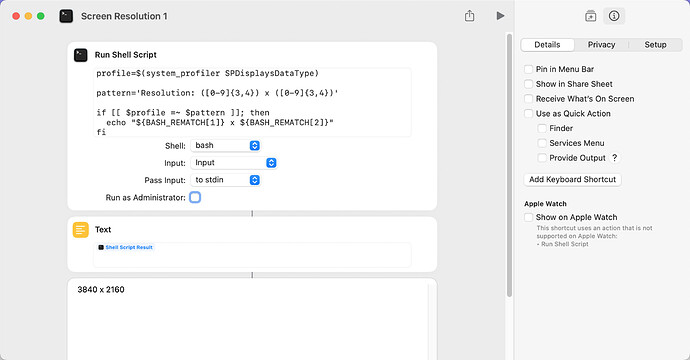The width and height of the screenshot is (690, 360).
Task: Check the Finder option
Action: [x=542, y=129]
